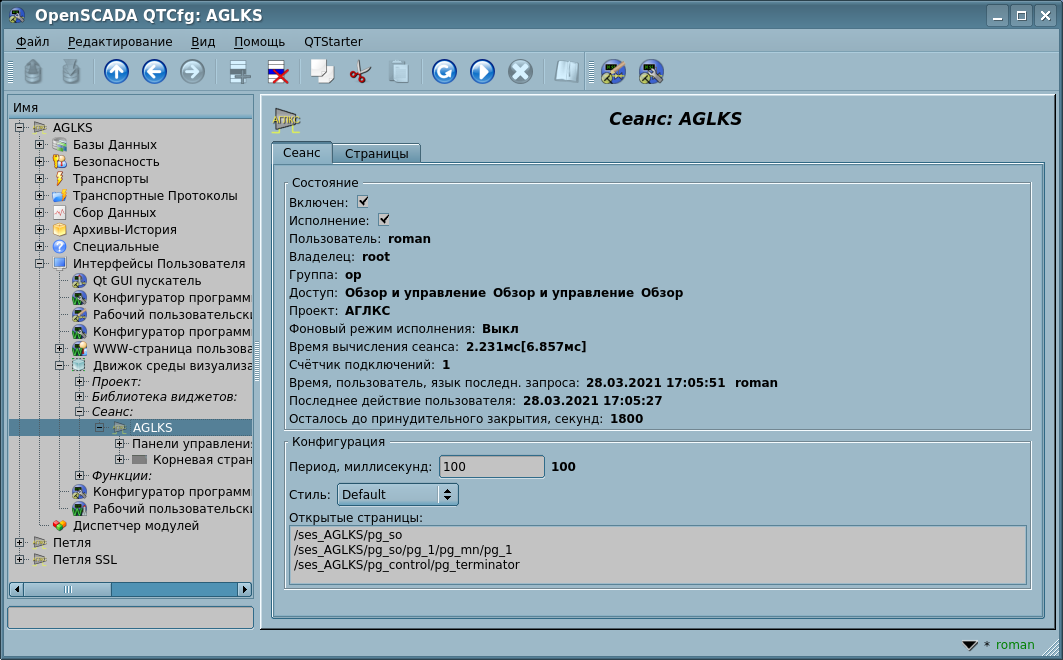Select Панели управления tree item

(x=192, y=444)
